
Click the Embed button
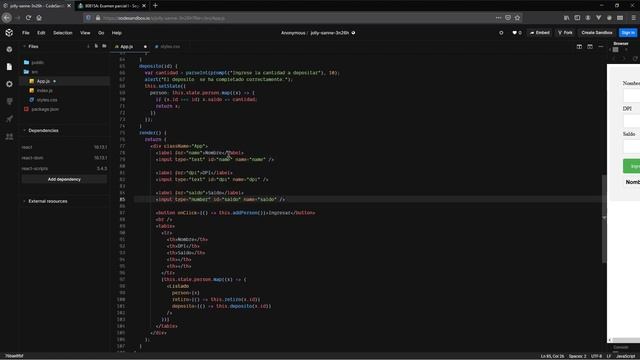(x=540, y=33)
